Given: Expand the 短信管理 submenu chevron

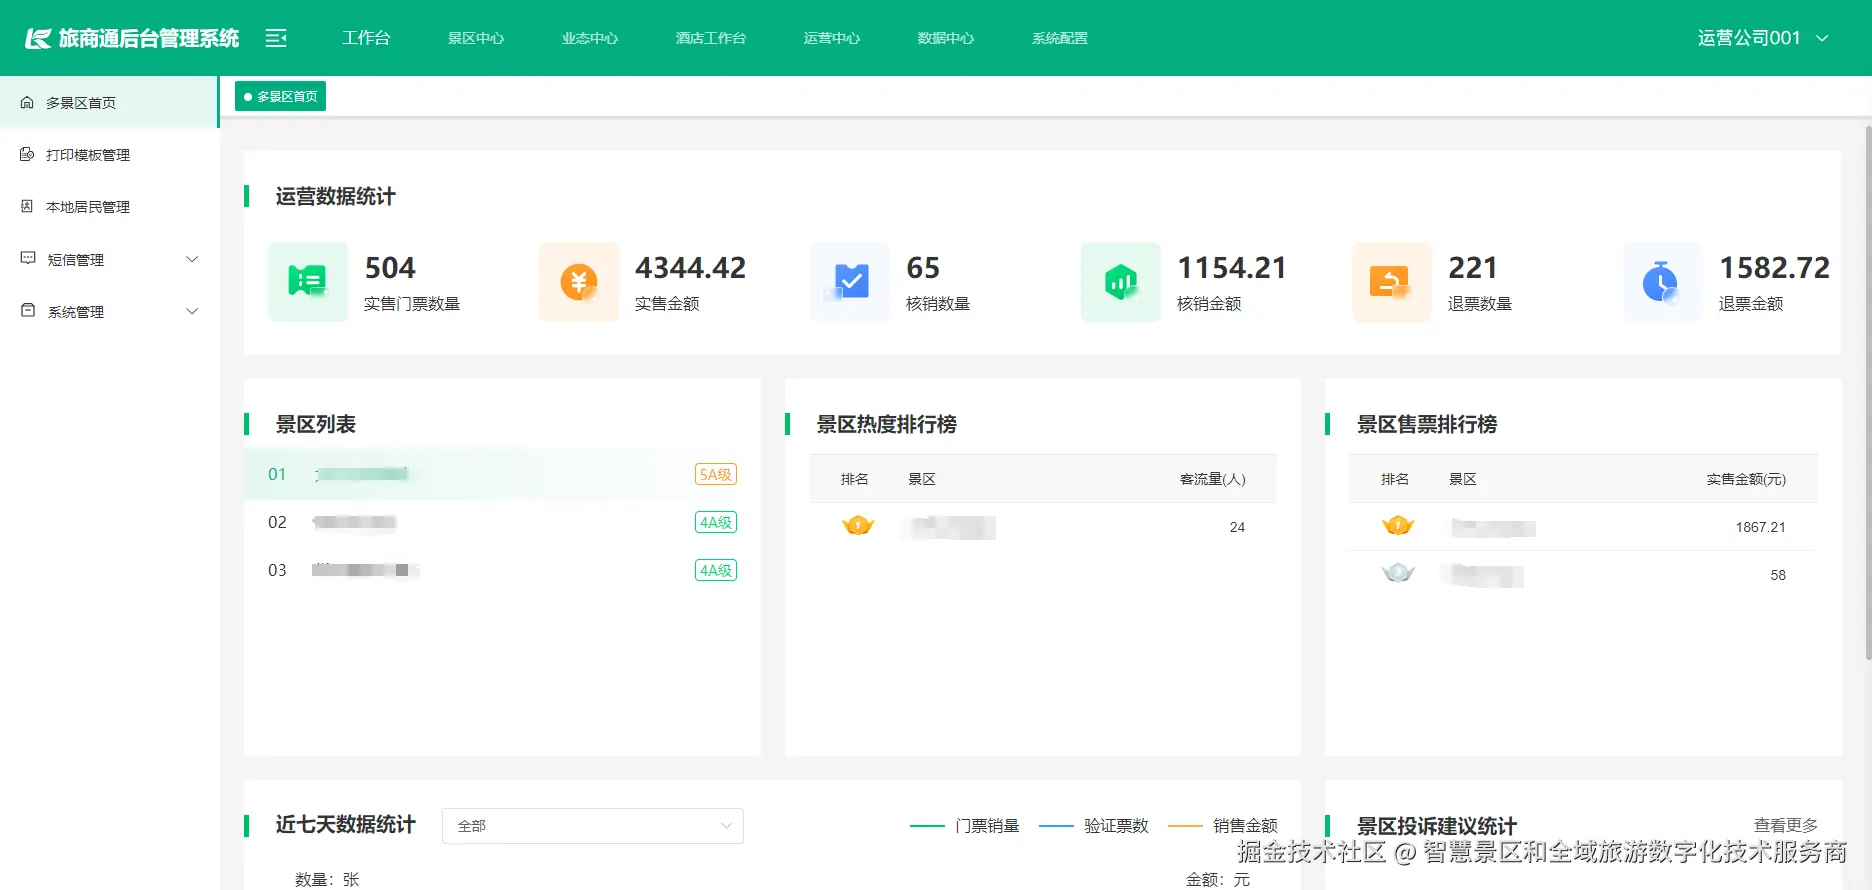Looking at the screenshot, I should pos(192,259).
